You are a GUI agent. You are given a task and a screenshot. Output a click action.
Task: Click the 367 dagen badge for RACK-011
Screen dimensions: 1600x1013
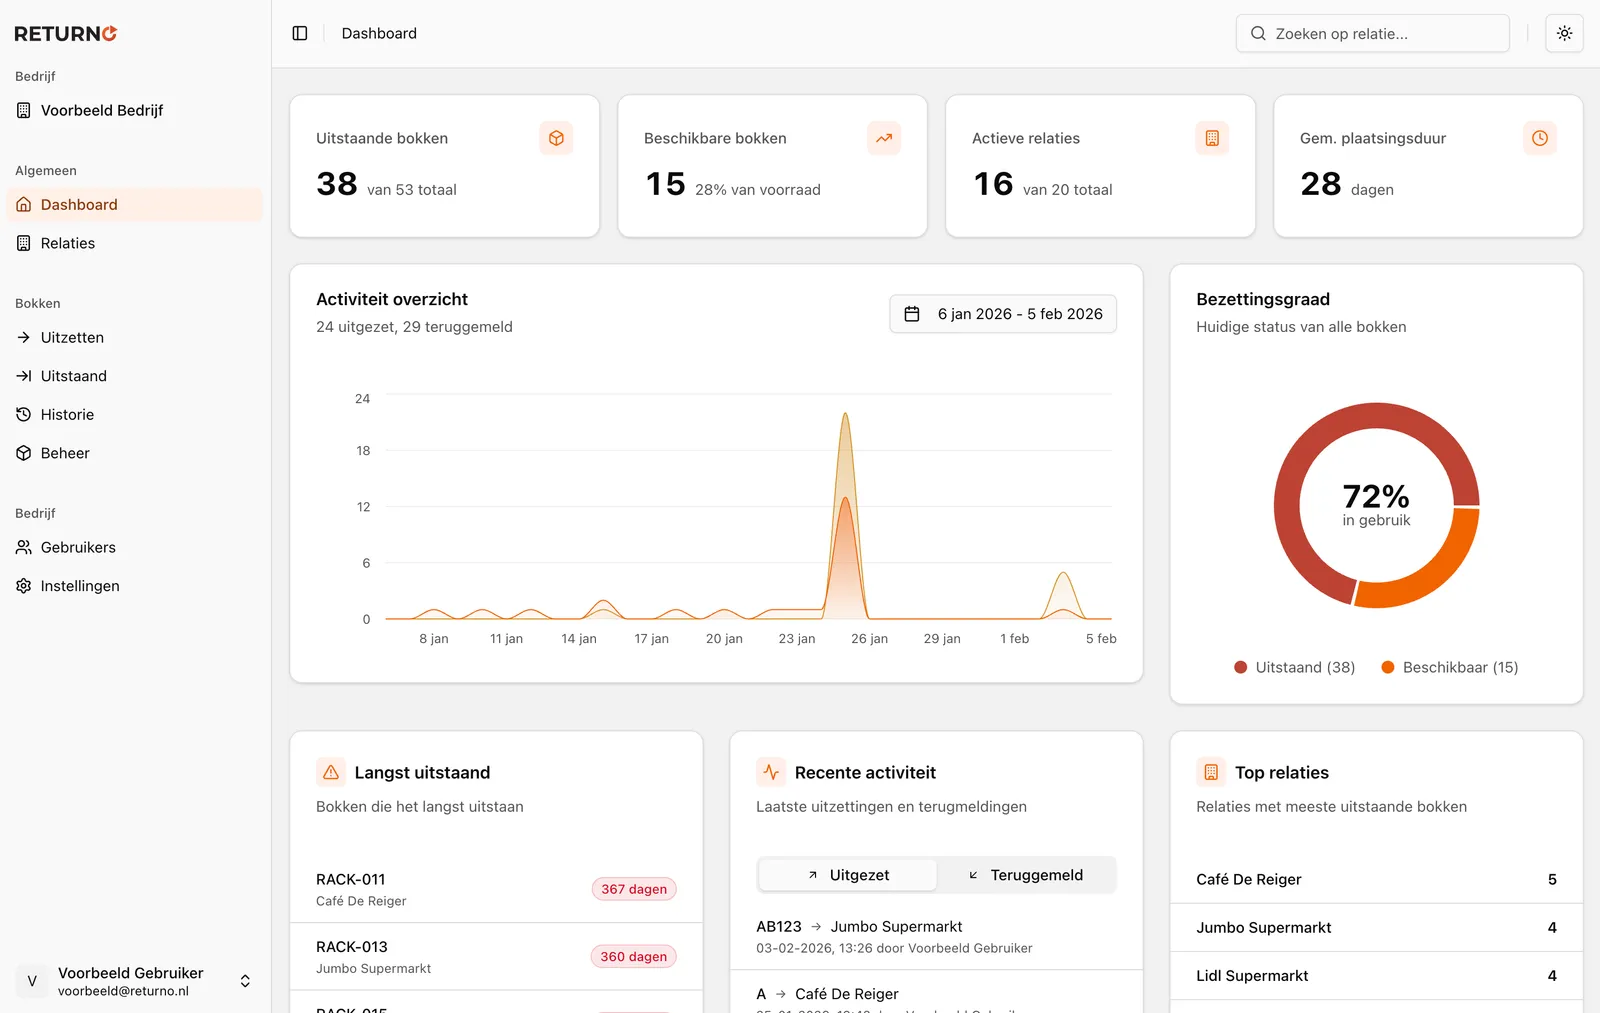click(x=633, y=888)
